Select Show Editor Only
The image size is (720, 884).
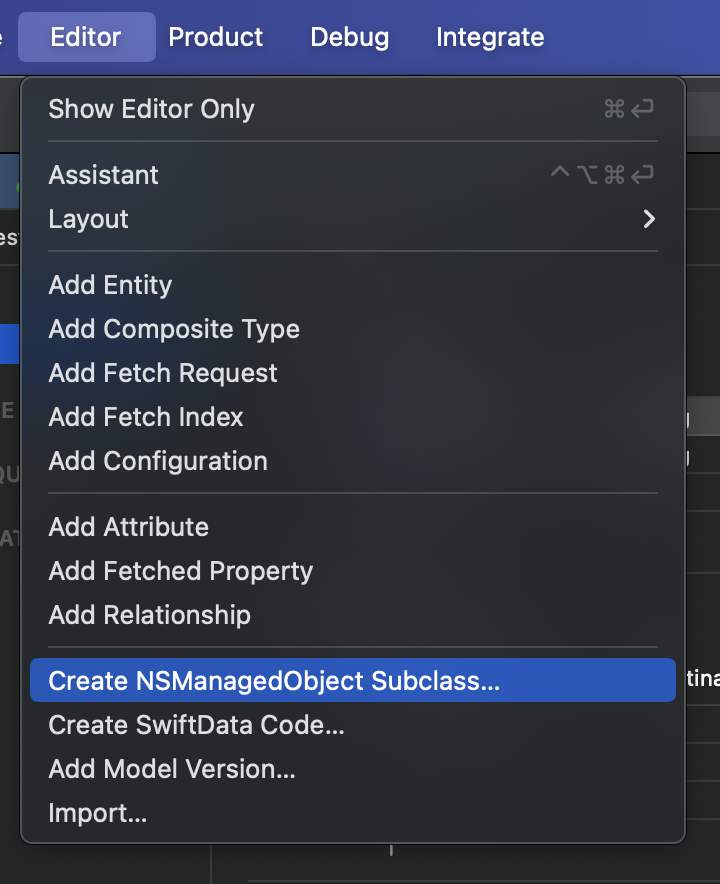point(353,109)
